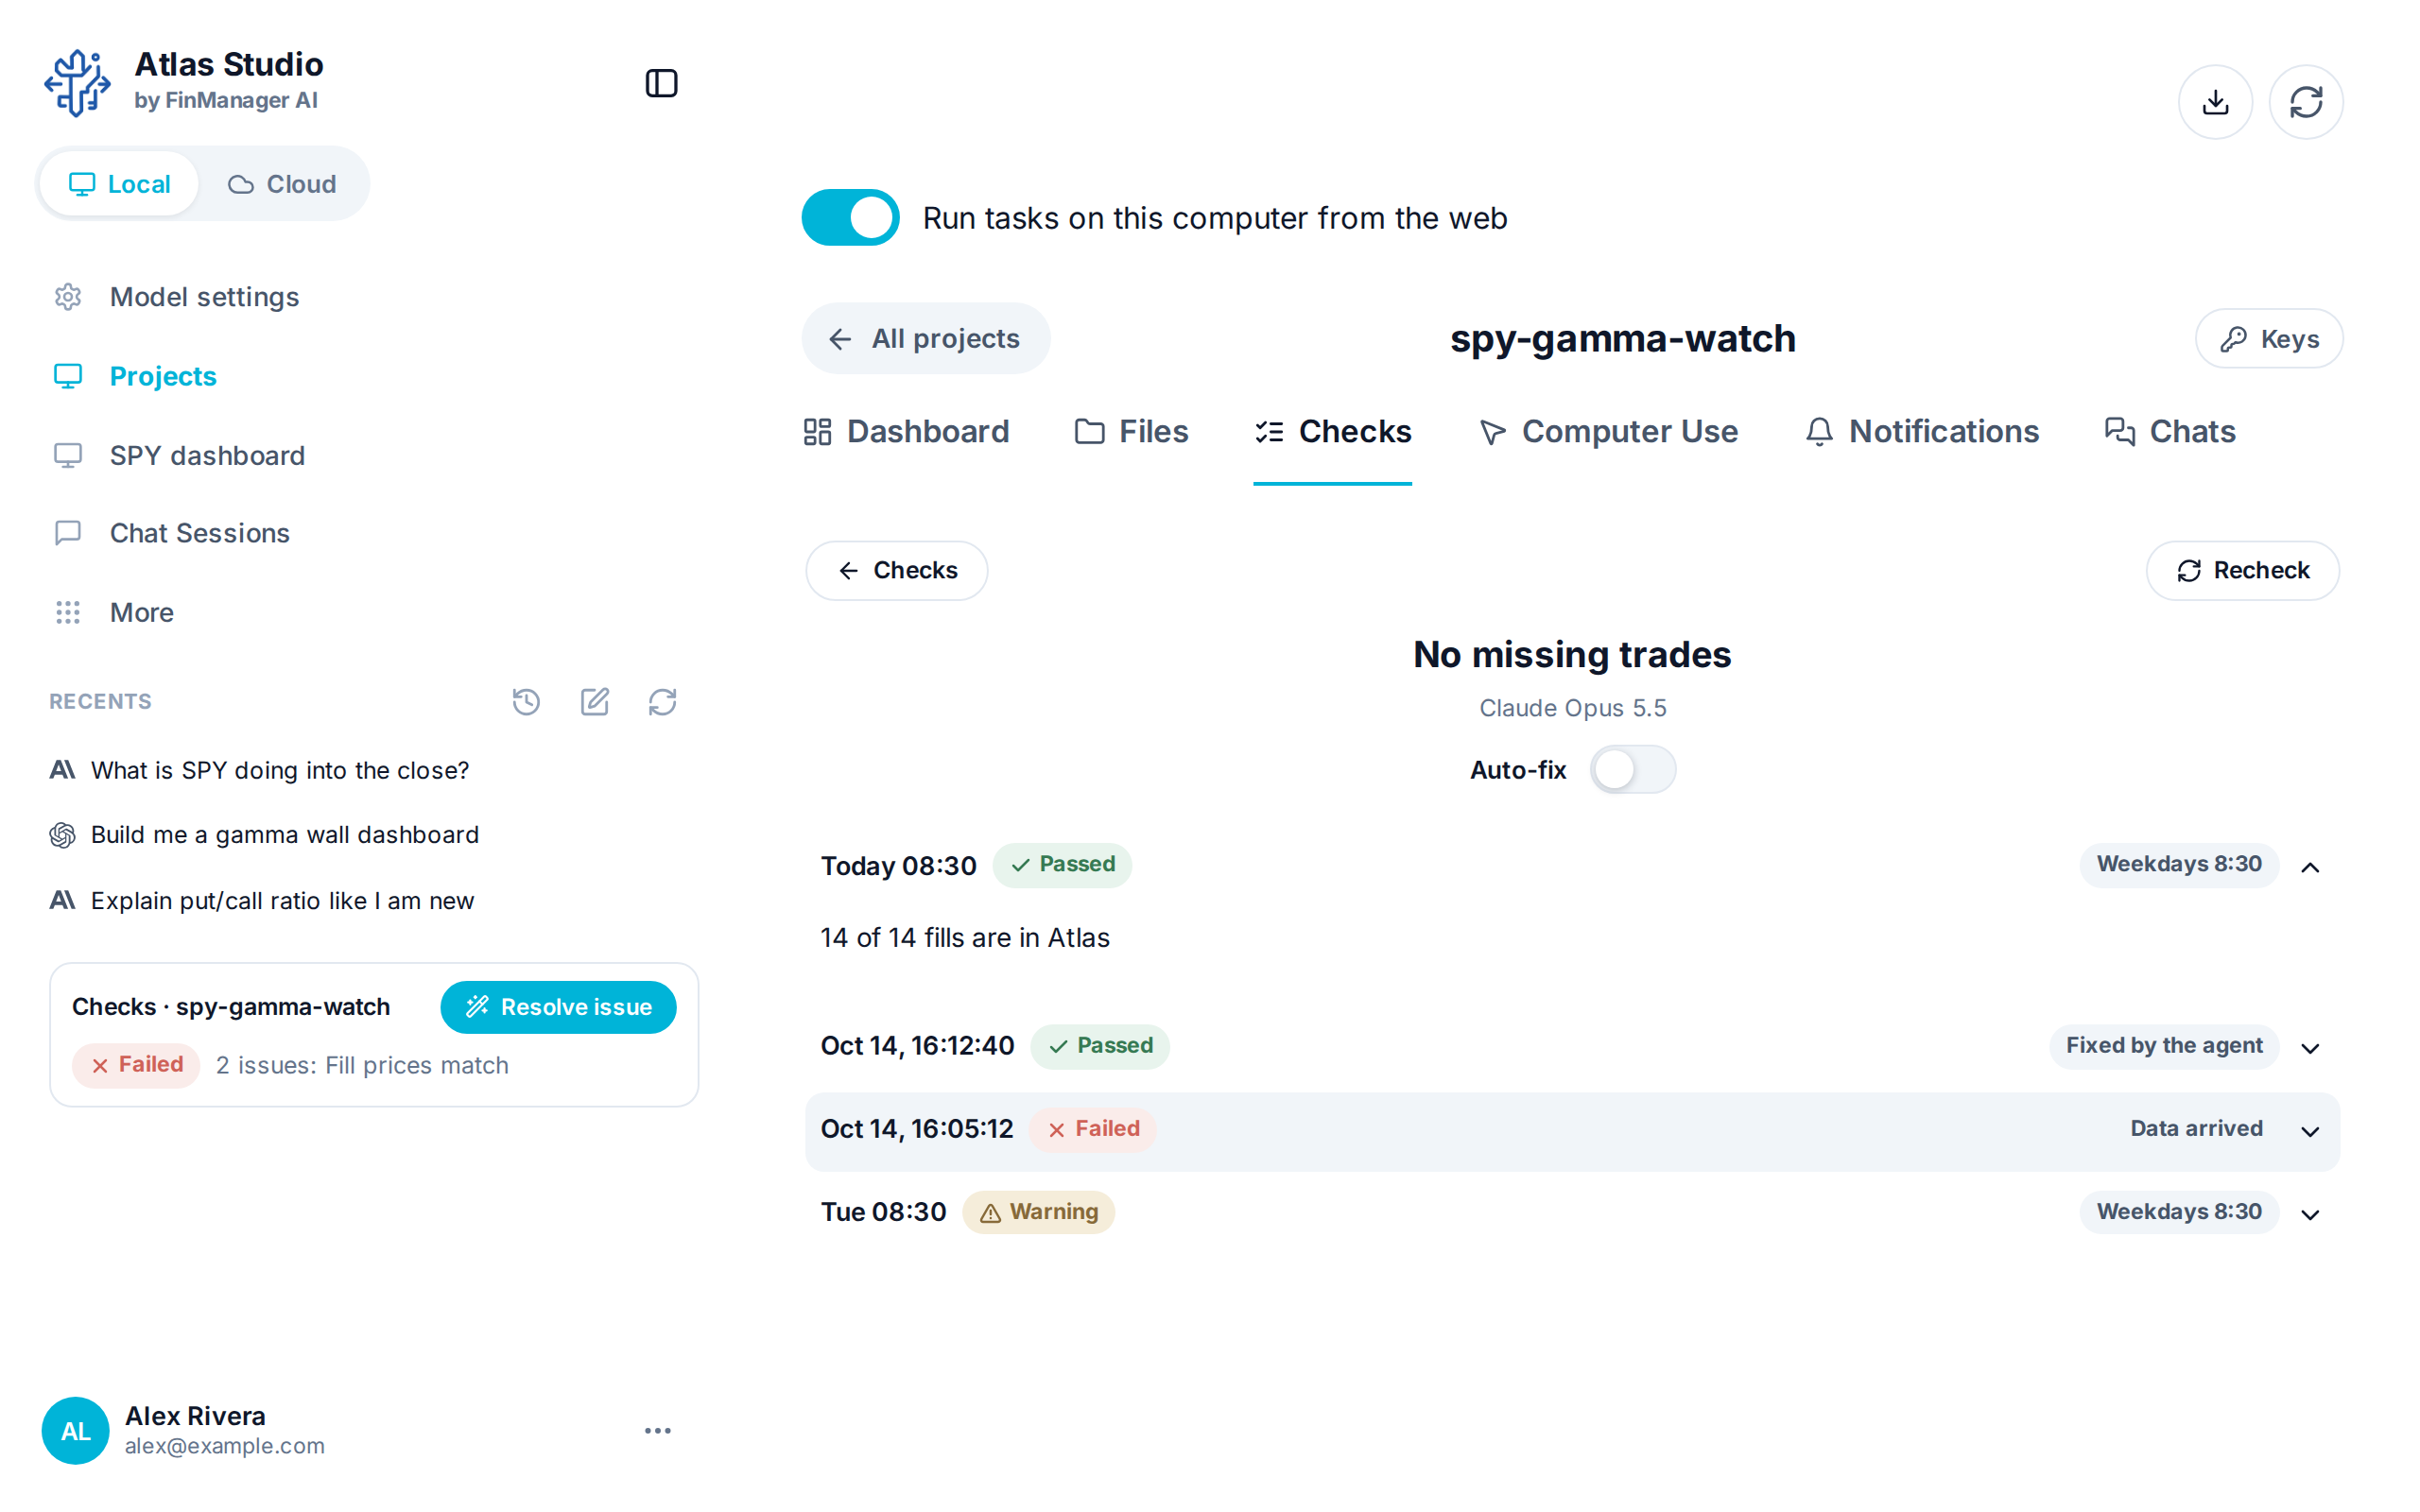Click 'Fixed by the agent' tag

(x=2164, y=1046)
